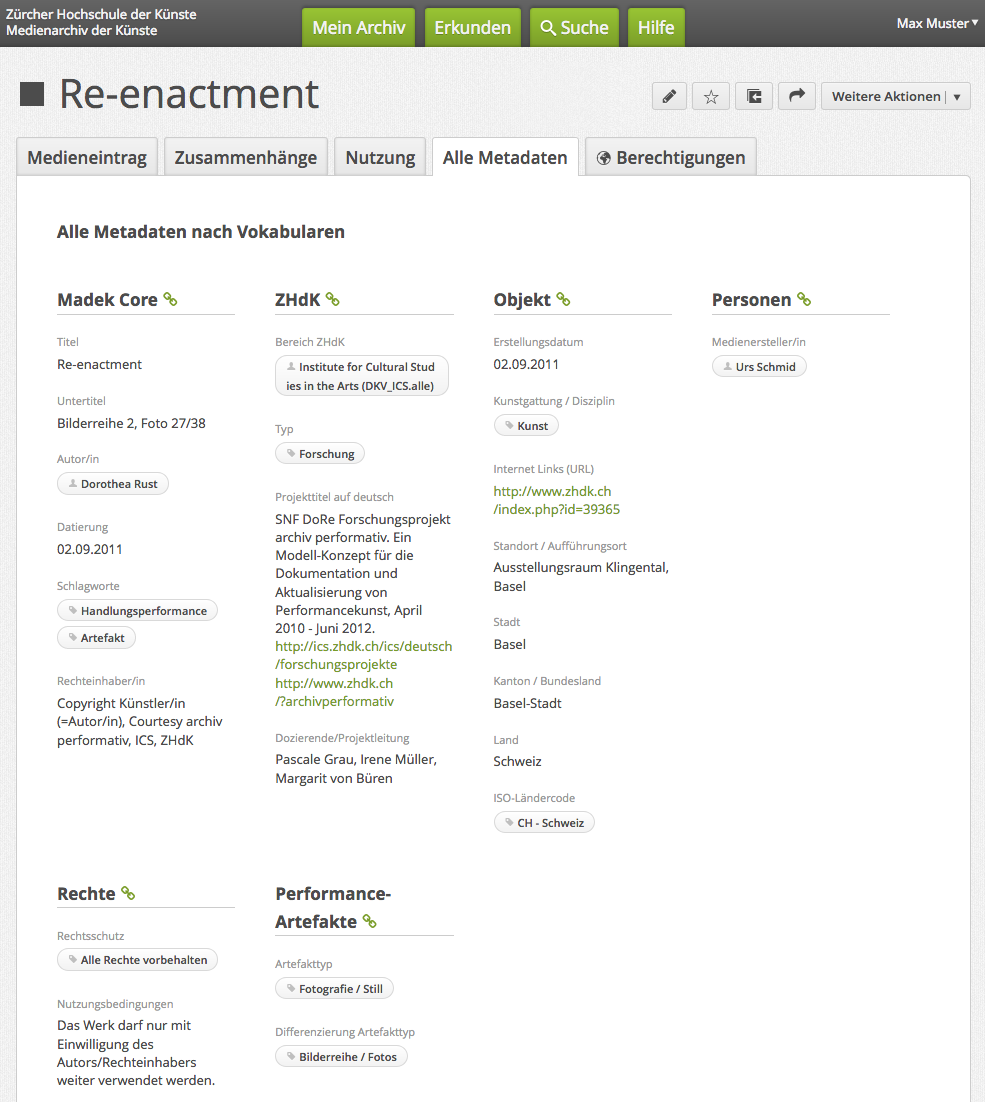Select the Dorothea Rust author tag

(x=113, y=484)
